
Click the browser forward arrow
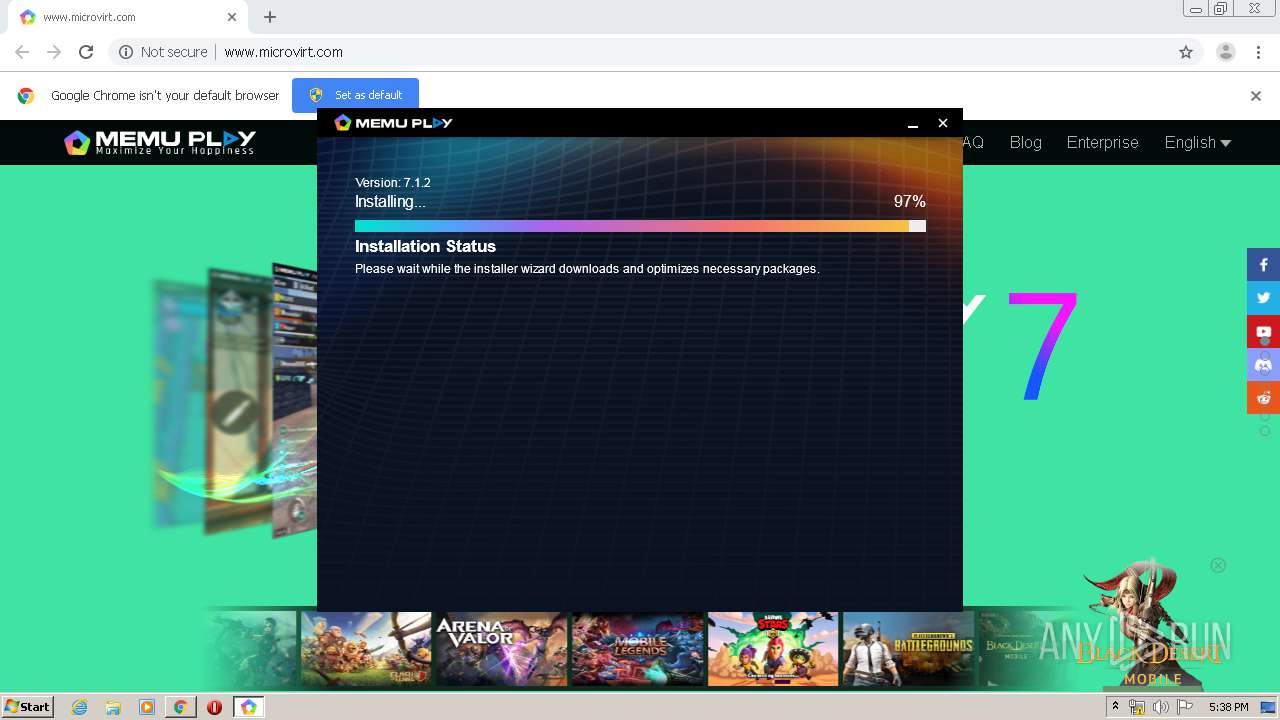(54, 52)
